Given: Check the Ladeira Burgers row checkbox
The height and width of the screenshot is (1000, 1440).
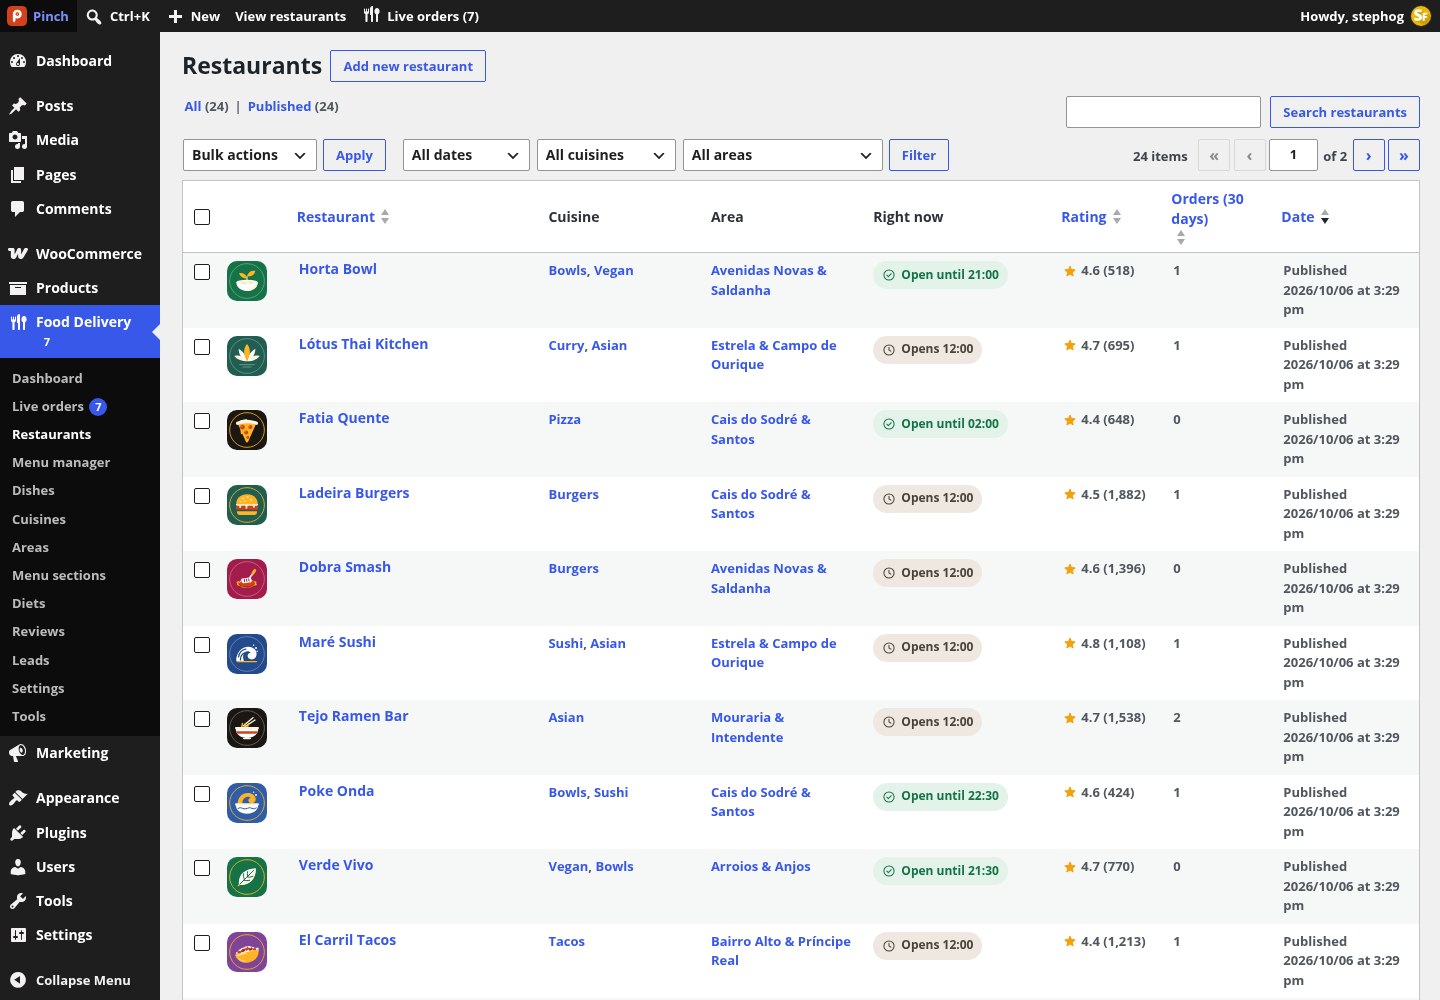Looking at the screenshot, I should (x=202, y=496).
